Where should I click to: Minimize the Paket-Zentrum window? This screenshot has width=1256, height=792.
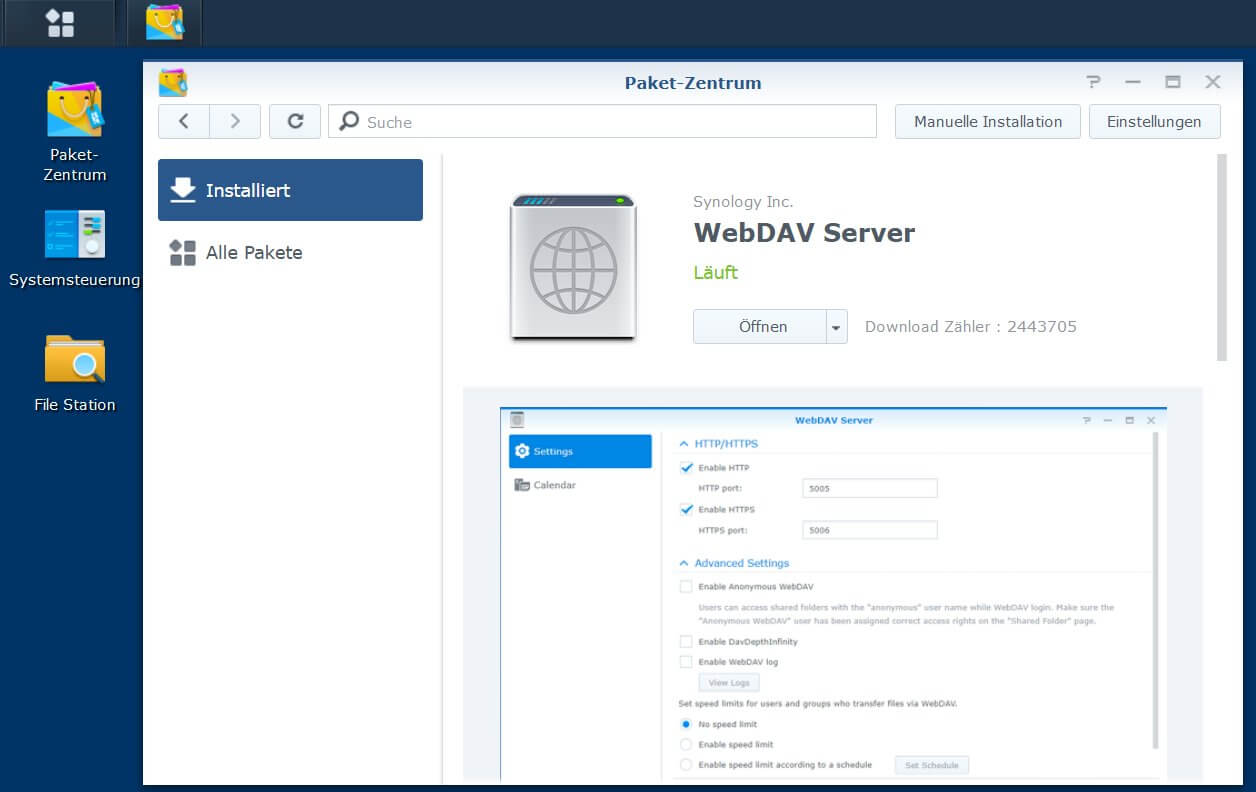[1133, 83]
